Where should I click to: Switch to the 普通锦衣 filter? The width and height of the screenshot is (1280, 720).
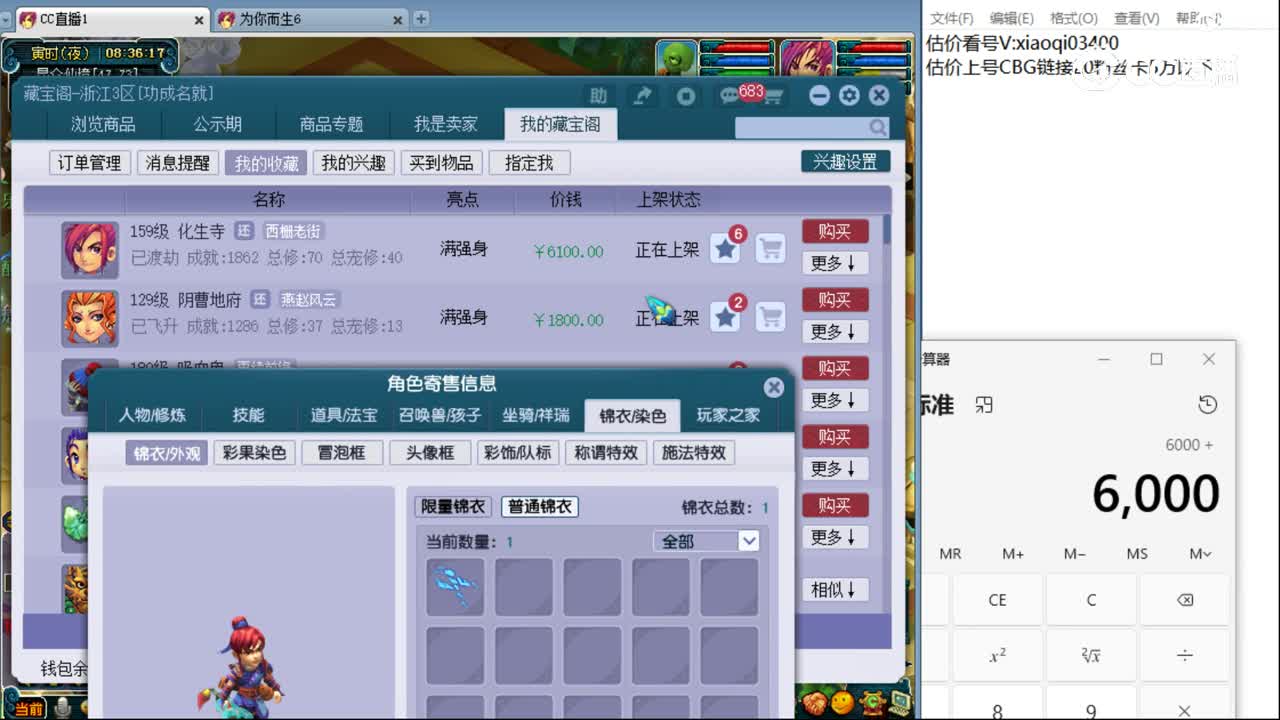pyautogui.click(x=540, y=507)
